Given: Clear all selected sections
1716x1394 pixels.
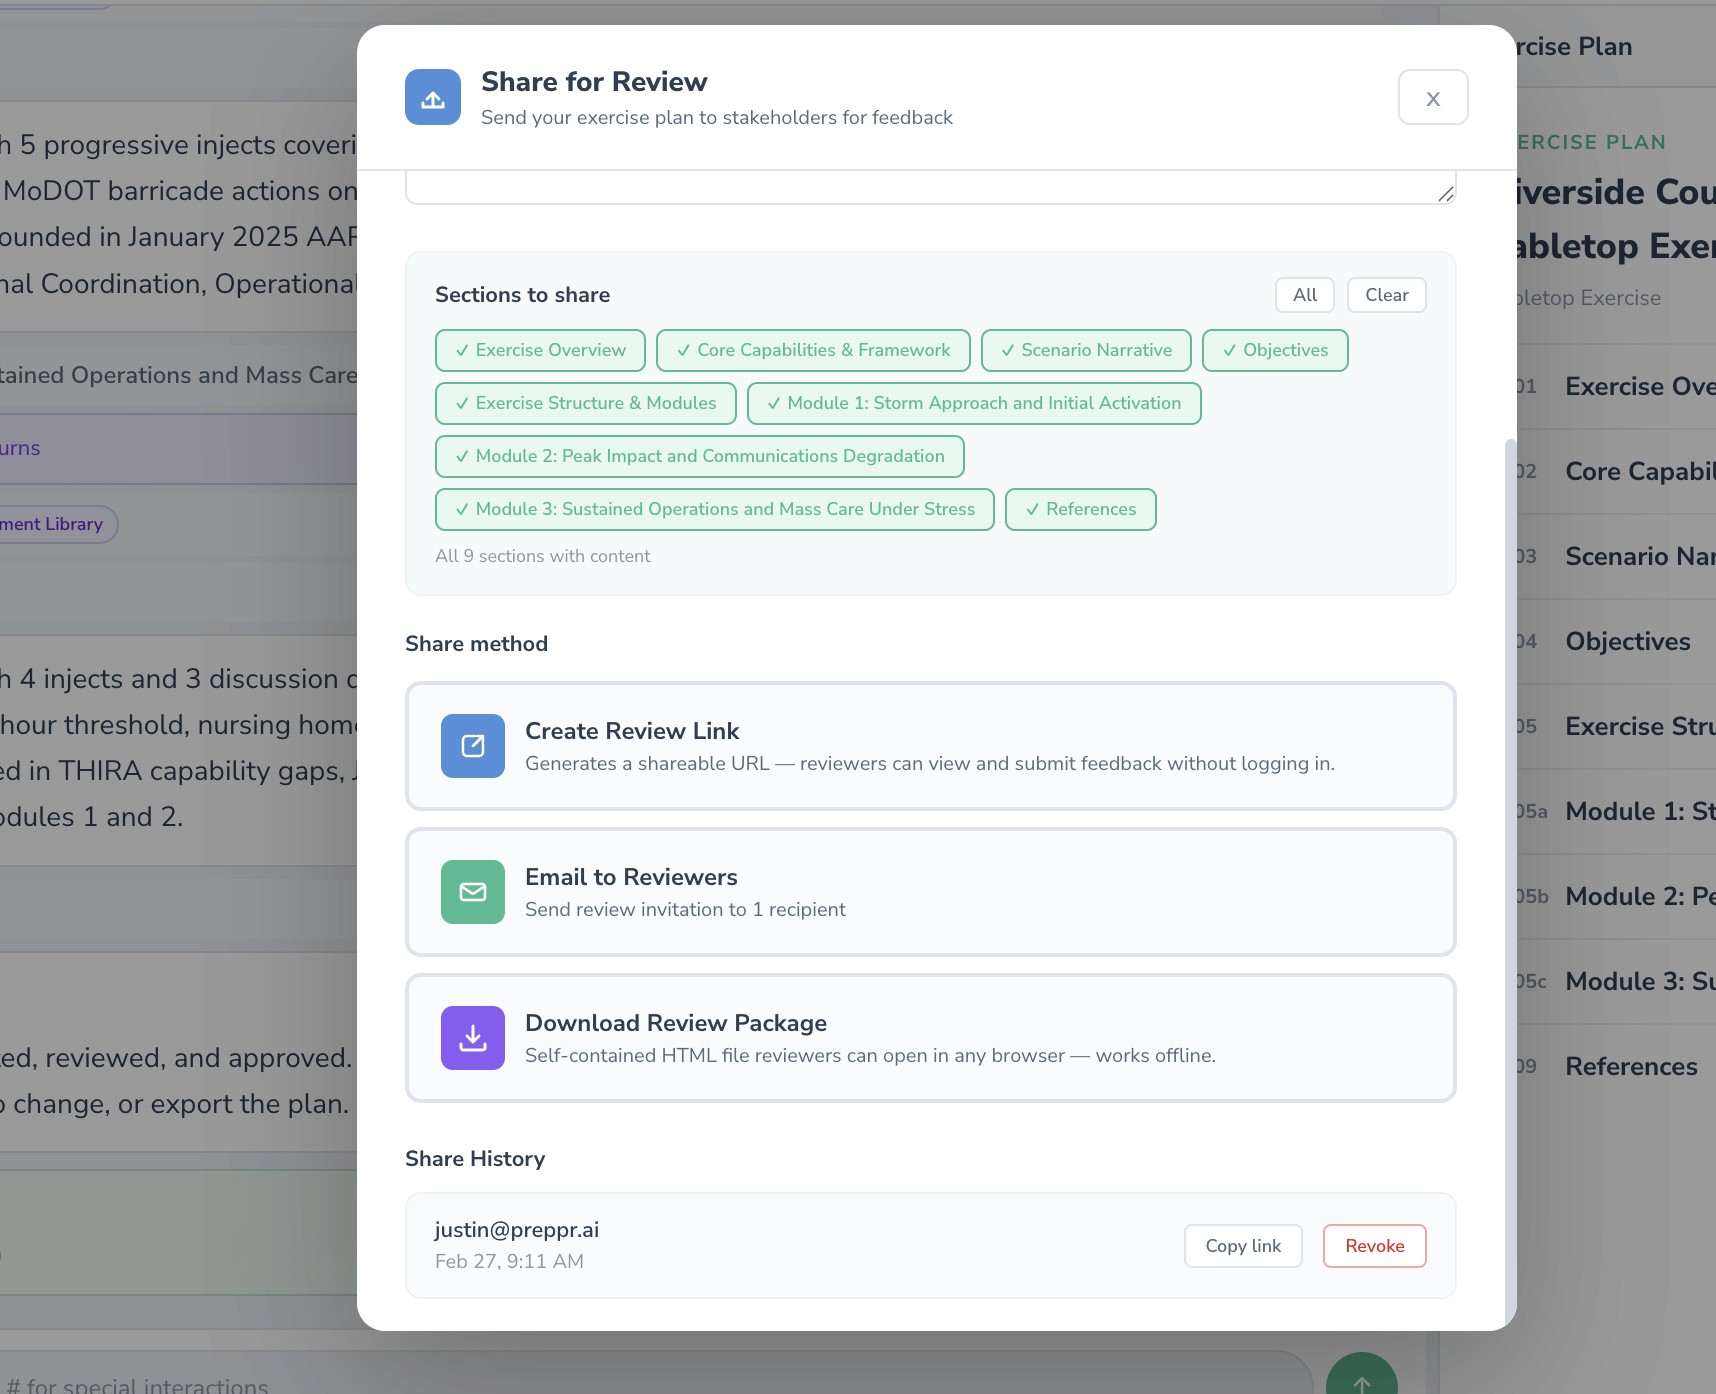Looking at the screenshot, I should coord(1387,295).
